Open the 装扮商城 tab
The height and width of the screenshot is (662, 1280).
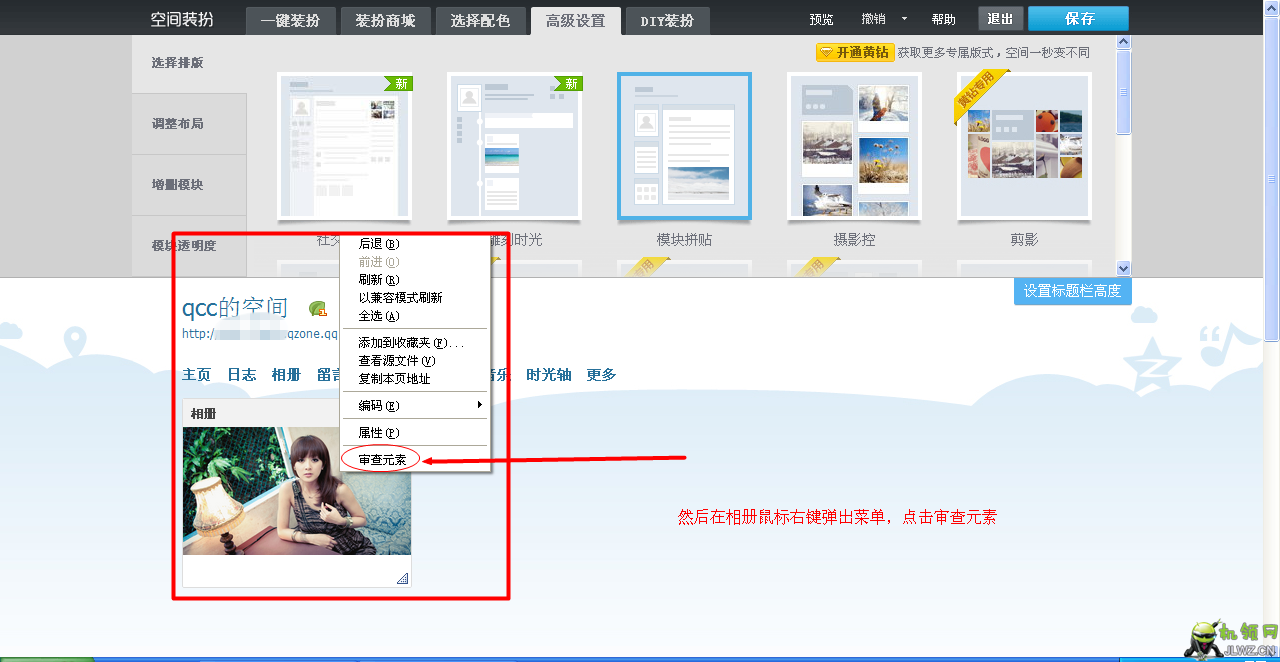pos(385,20)
